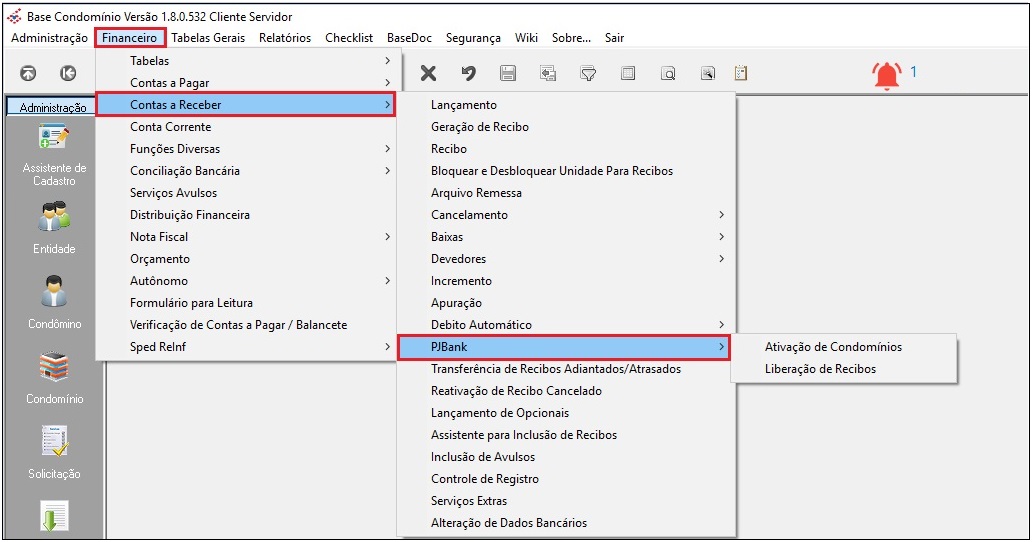This screenshot has height=542, width=1032.
Task: Click the Base Condomínio app logo icon
Action: 14,16
